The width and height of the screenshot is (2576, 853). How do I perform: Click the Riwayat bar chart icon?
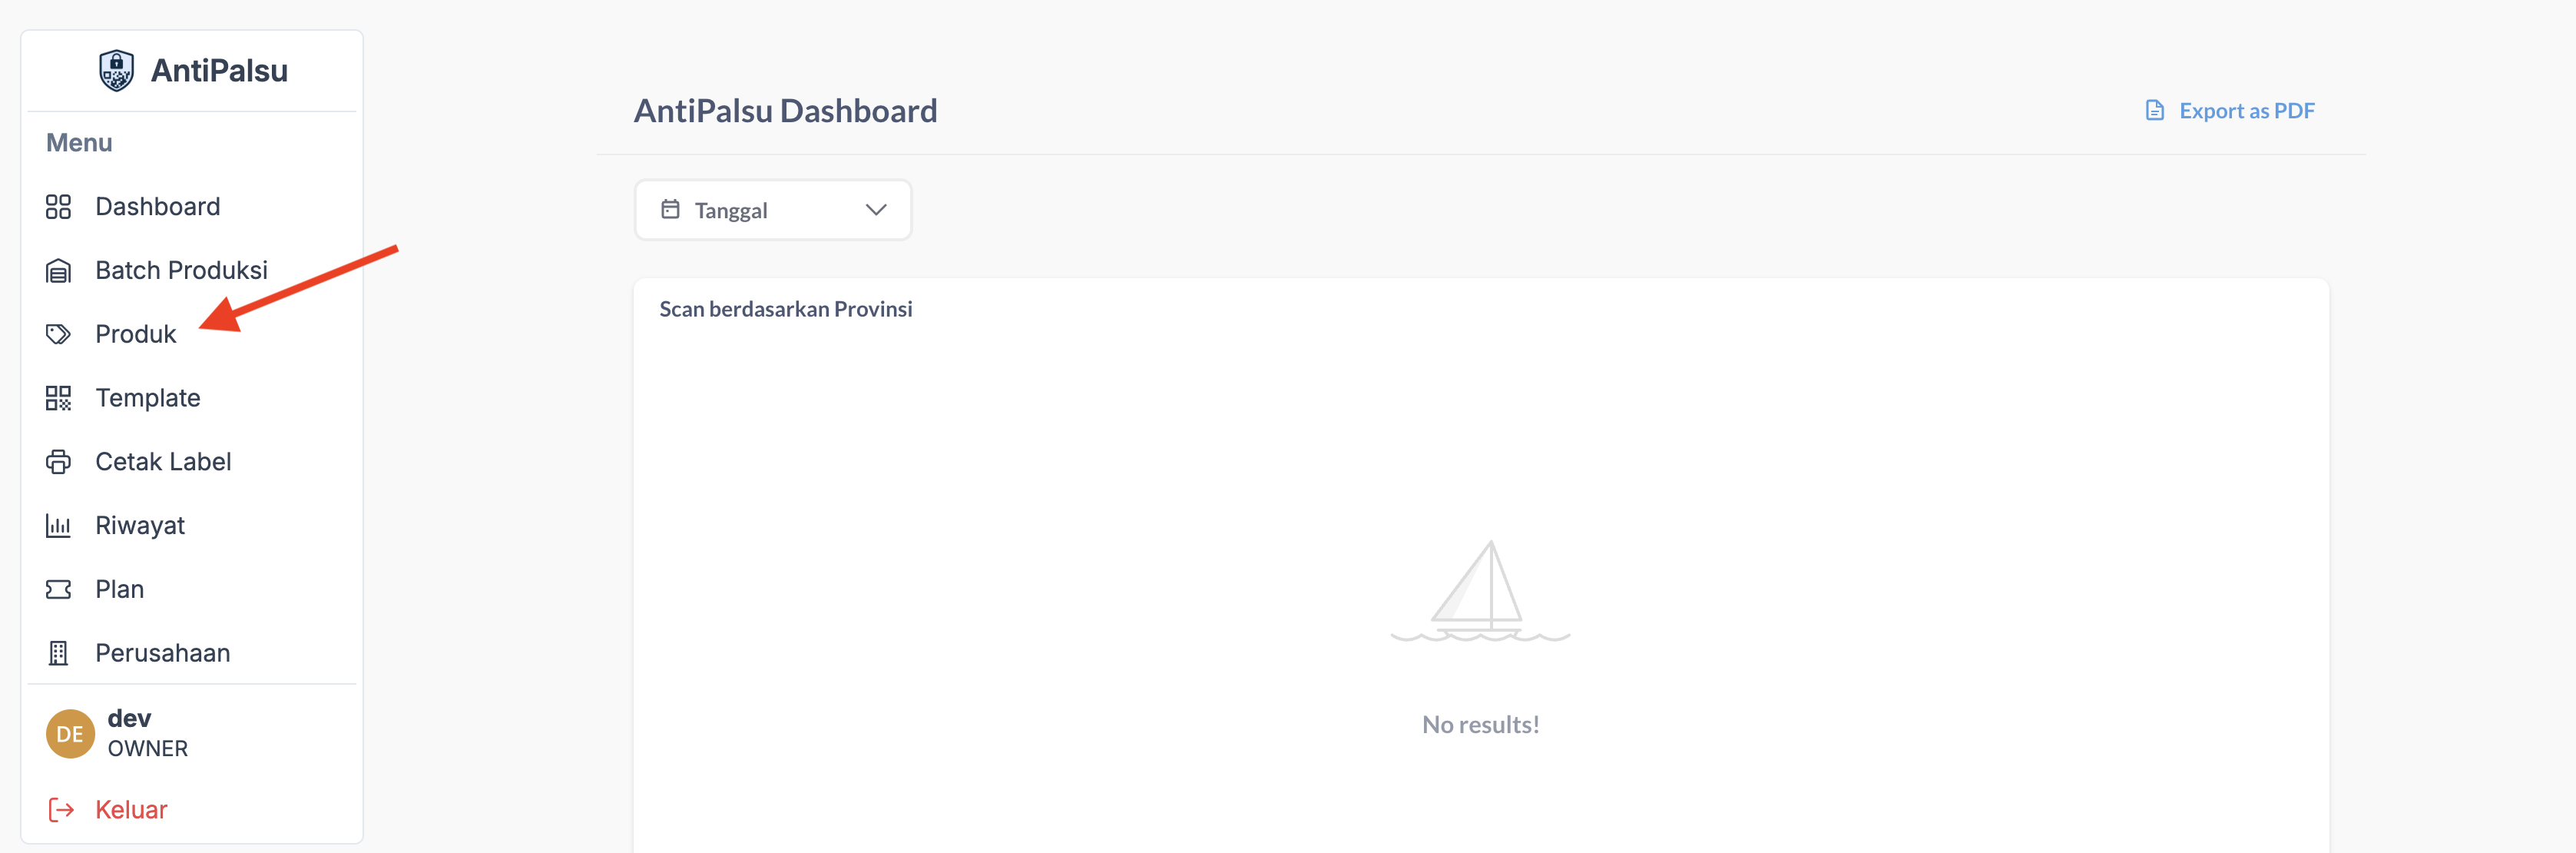tap(58, 526)
